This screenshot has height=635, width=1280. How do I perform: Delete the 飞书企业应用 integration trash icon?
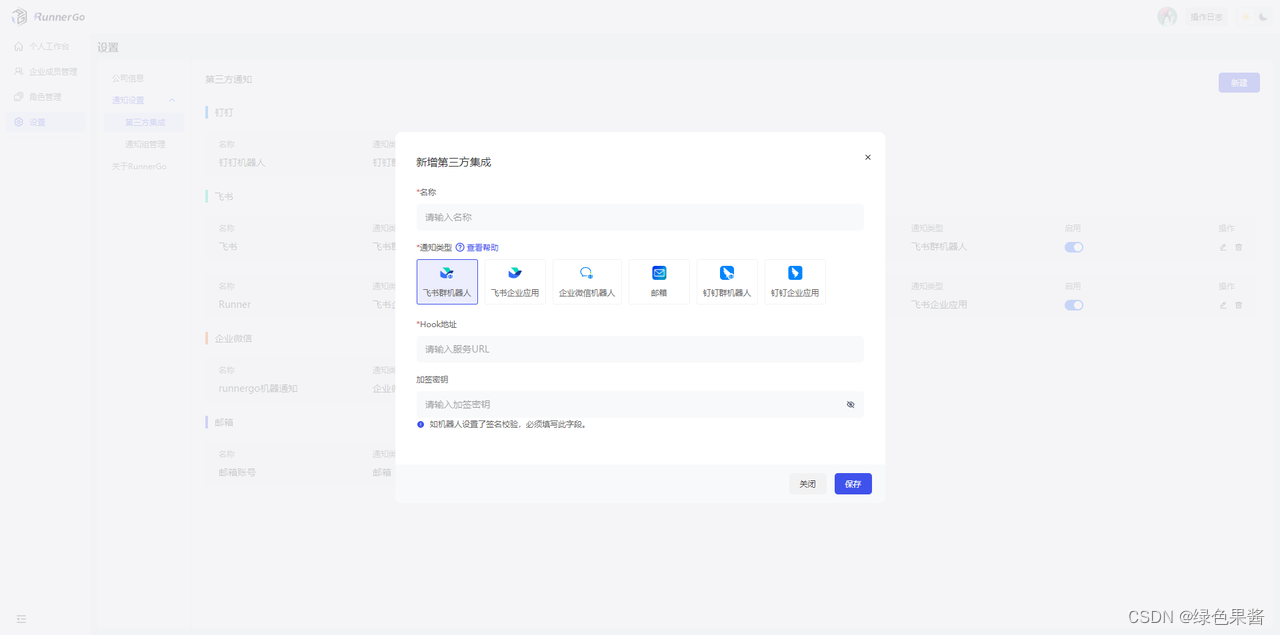pyautogui.click(x=1238, y=305)
